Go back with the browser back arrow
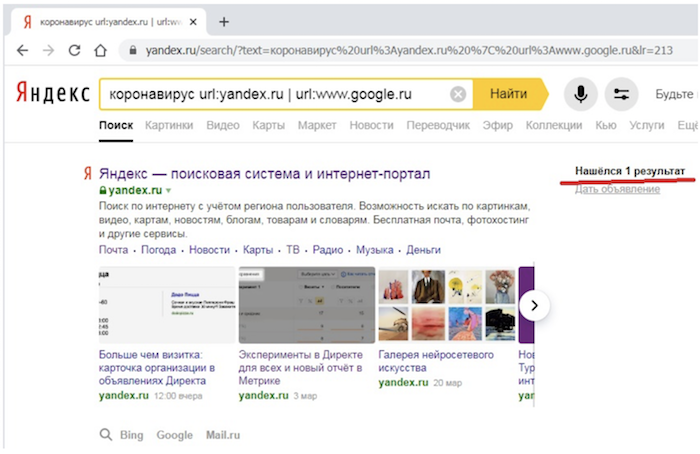This screenshot has height=454, width=700. (22, 50)
